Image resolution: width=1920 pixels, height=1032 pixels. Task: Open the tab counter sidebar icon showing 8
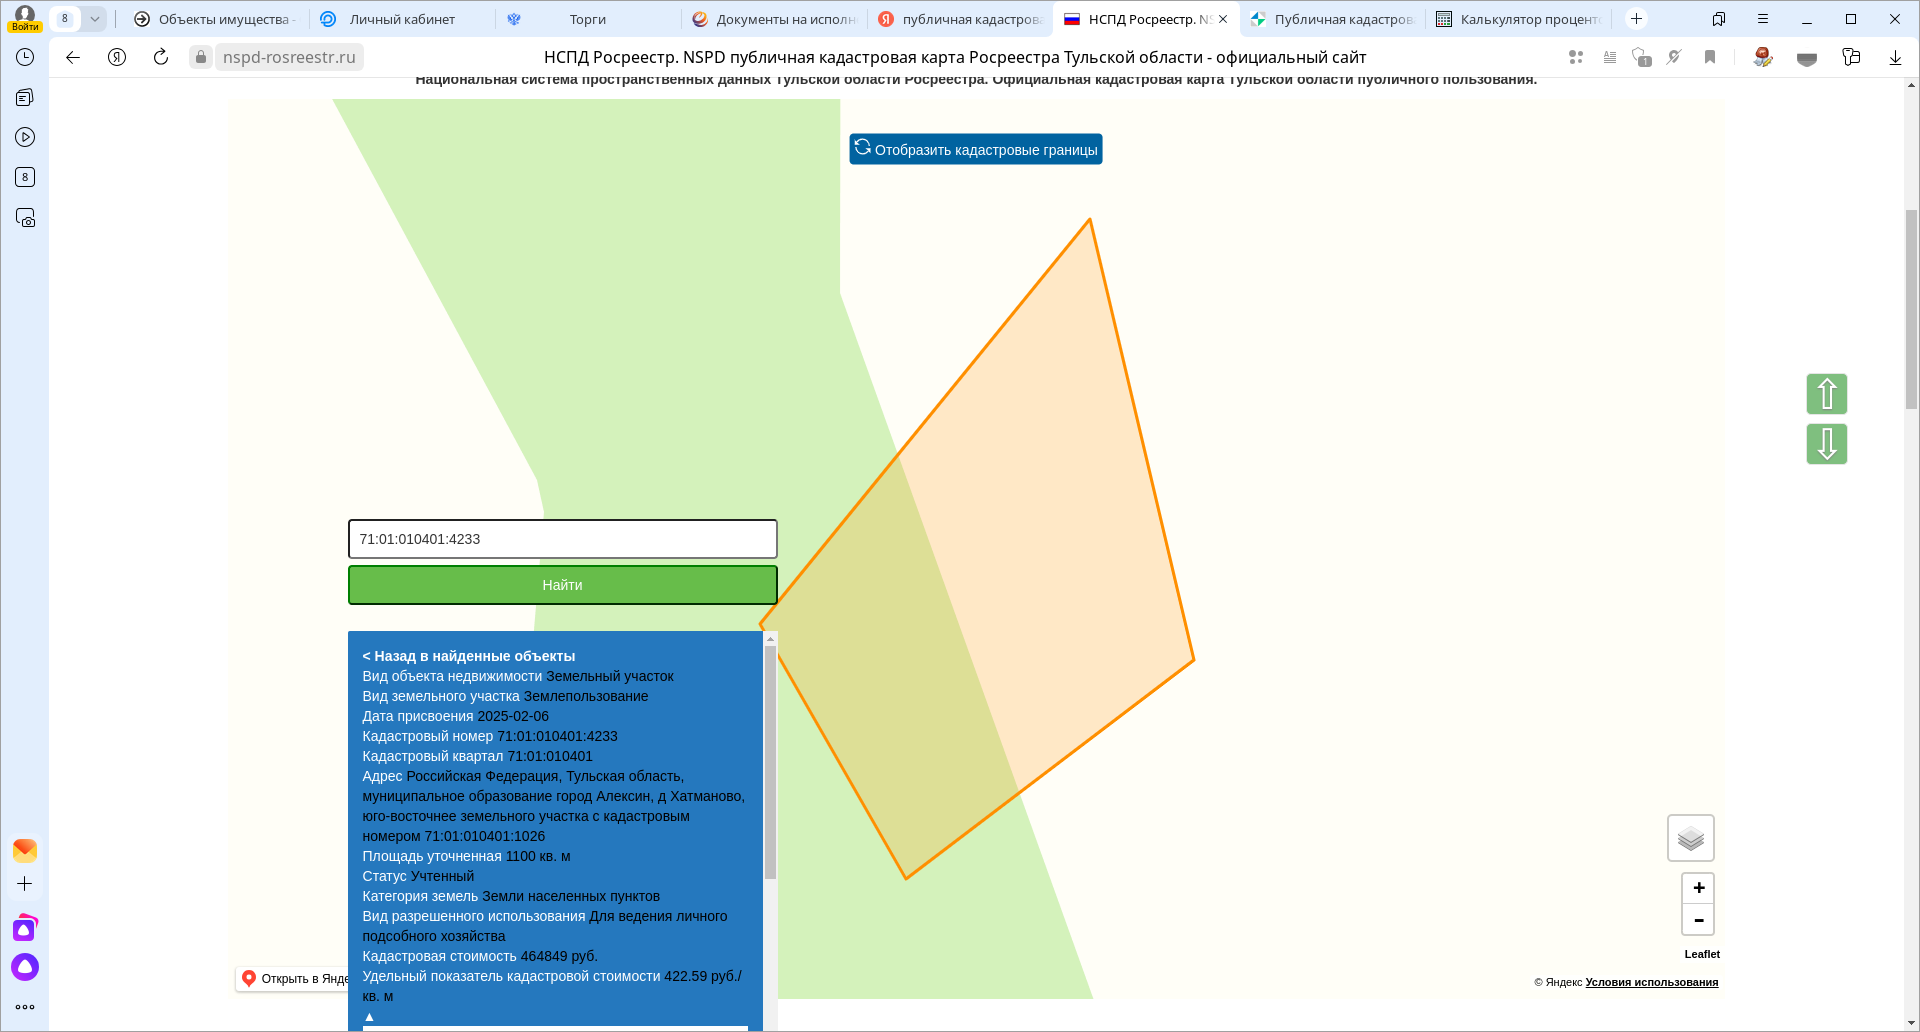[x=25, y=177]
